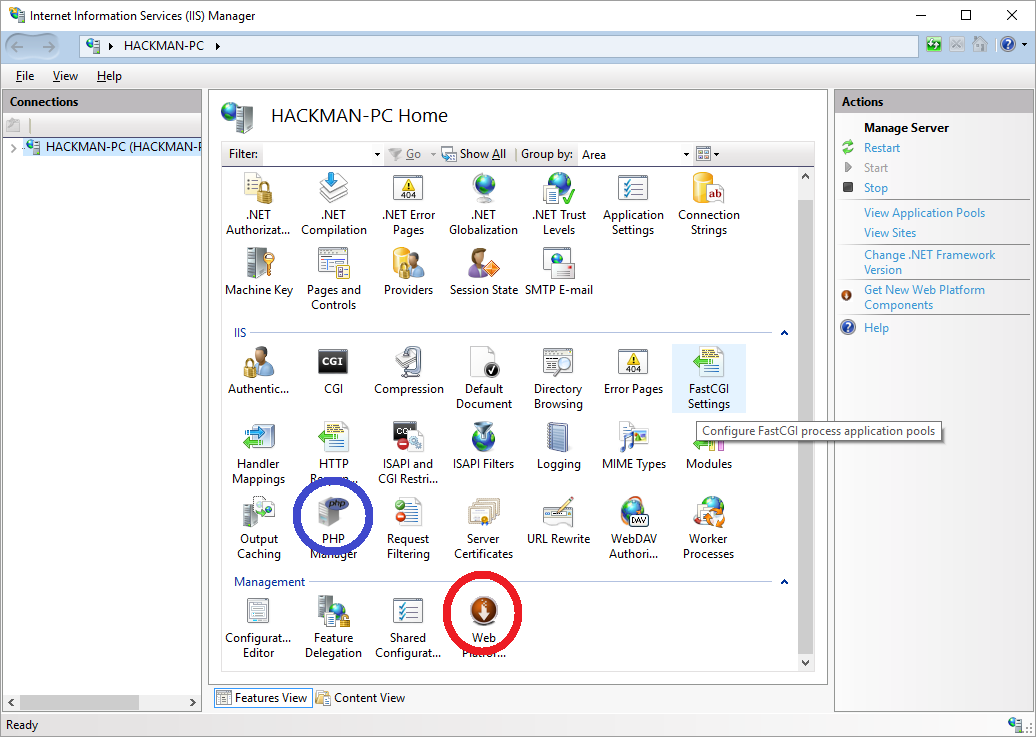Click Change .NET Framework Version

point(930,262)
